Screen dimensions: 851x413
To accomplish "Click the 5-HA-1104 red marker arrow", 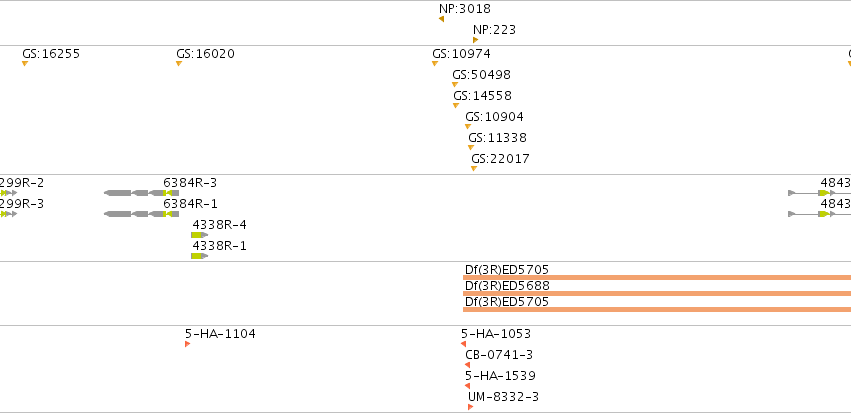I will [187, 344].
